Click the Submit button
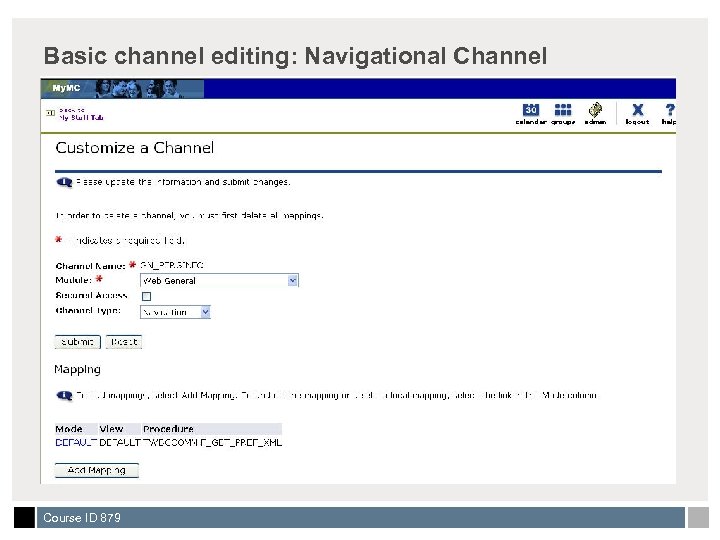Image resolution: width=720 pixels, height=540 pixels. (x=78, y=342)
